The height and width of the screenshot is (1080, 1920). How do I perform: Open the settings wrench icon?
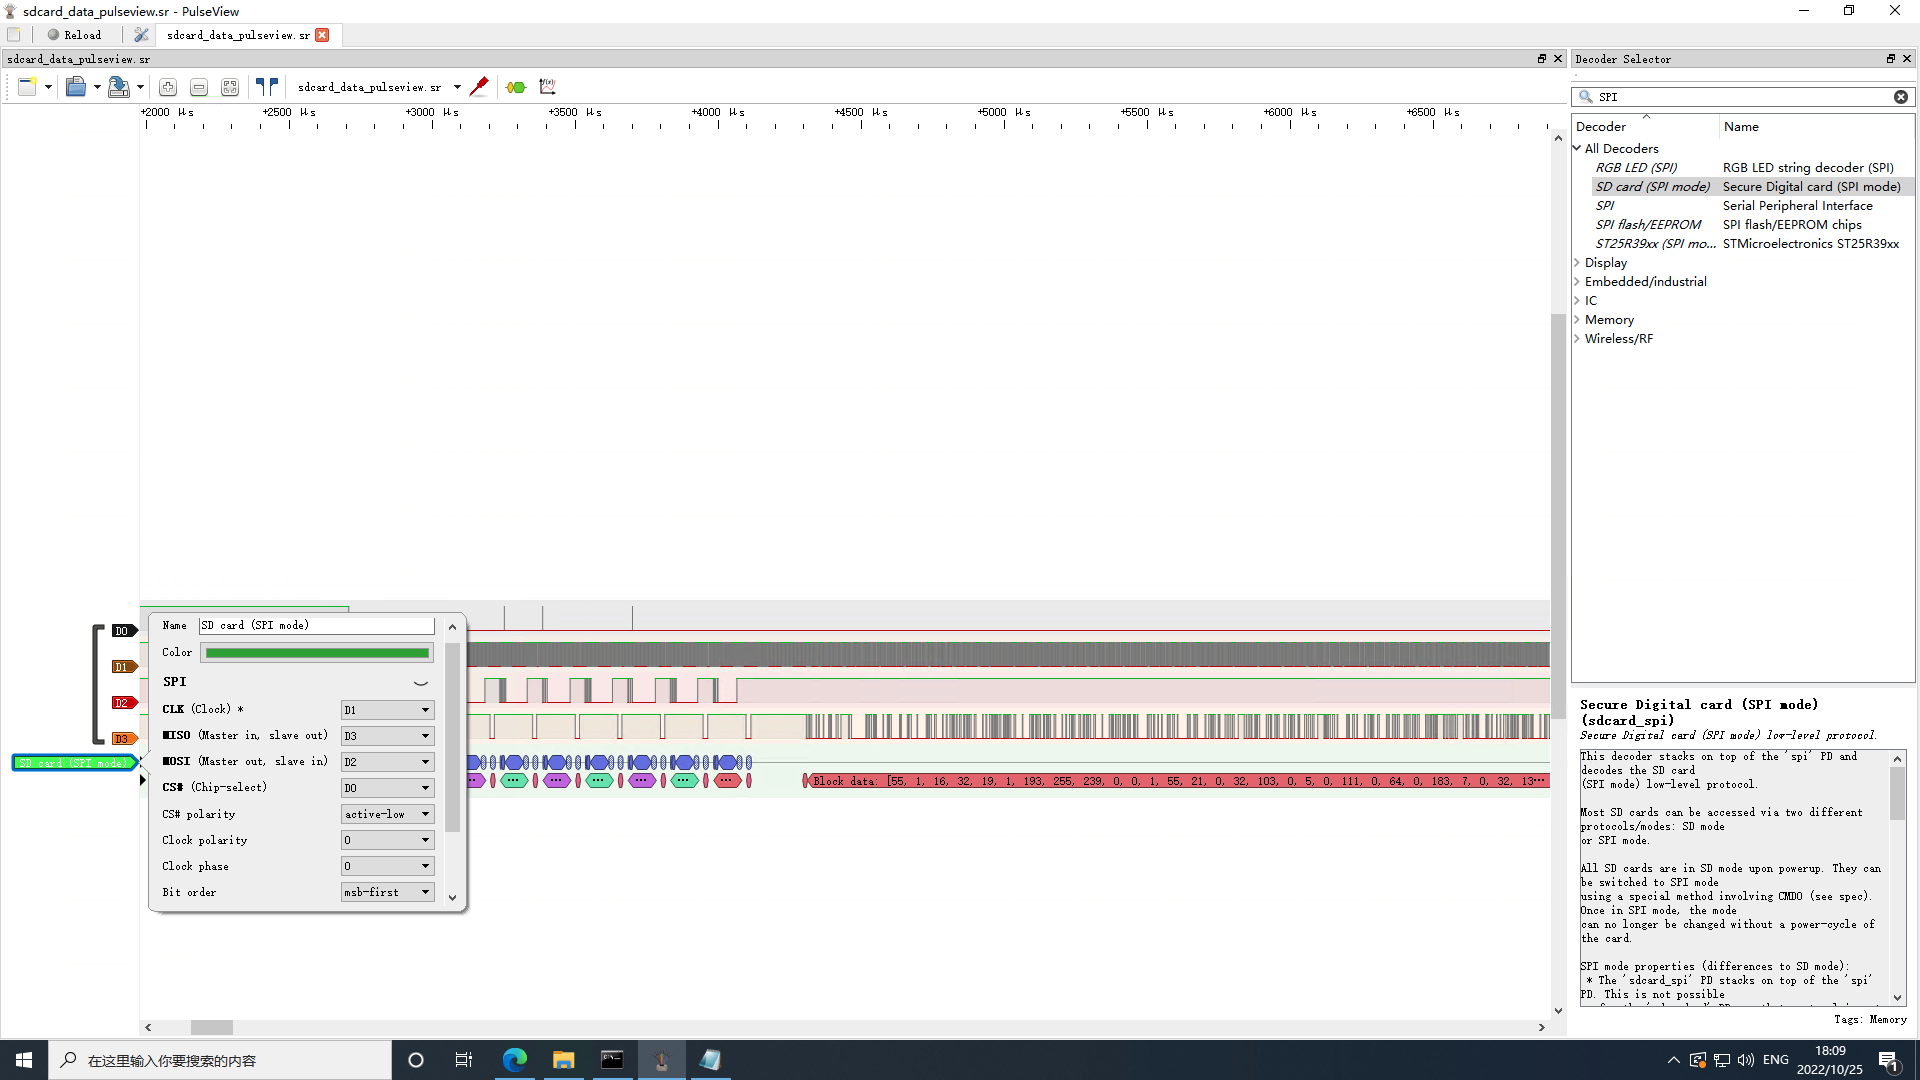click(x=141, y=35)
